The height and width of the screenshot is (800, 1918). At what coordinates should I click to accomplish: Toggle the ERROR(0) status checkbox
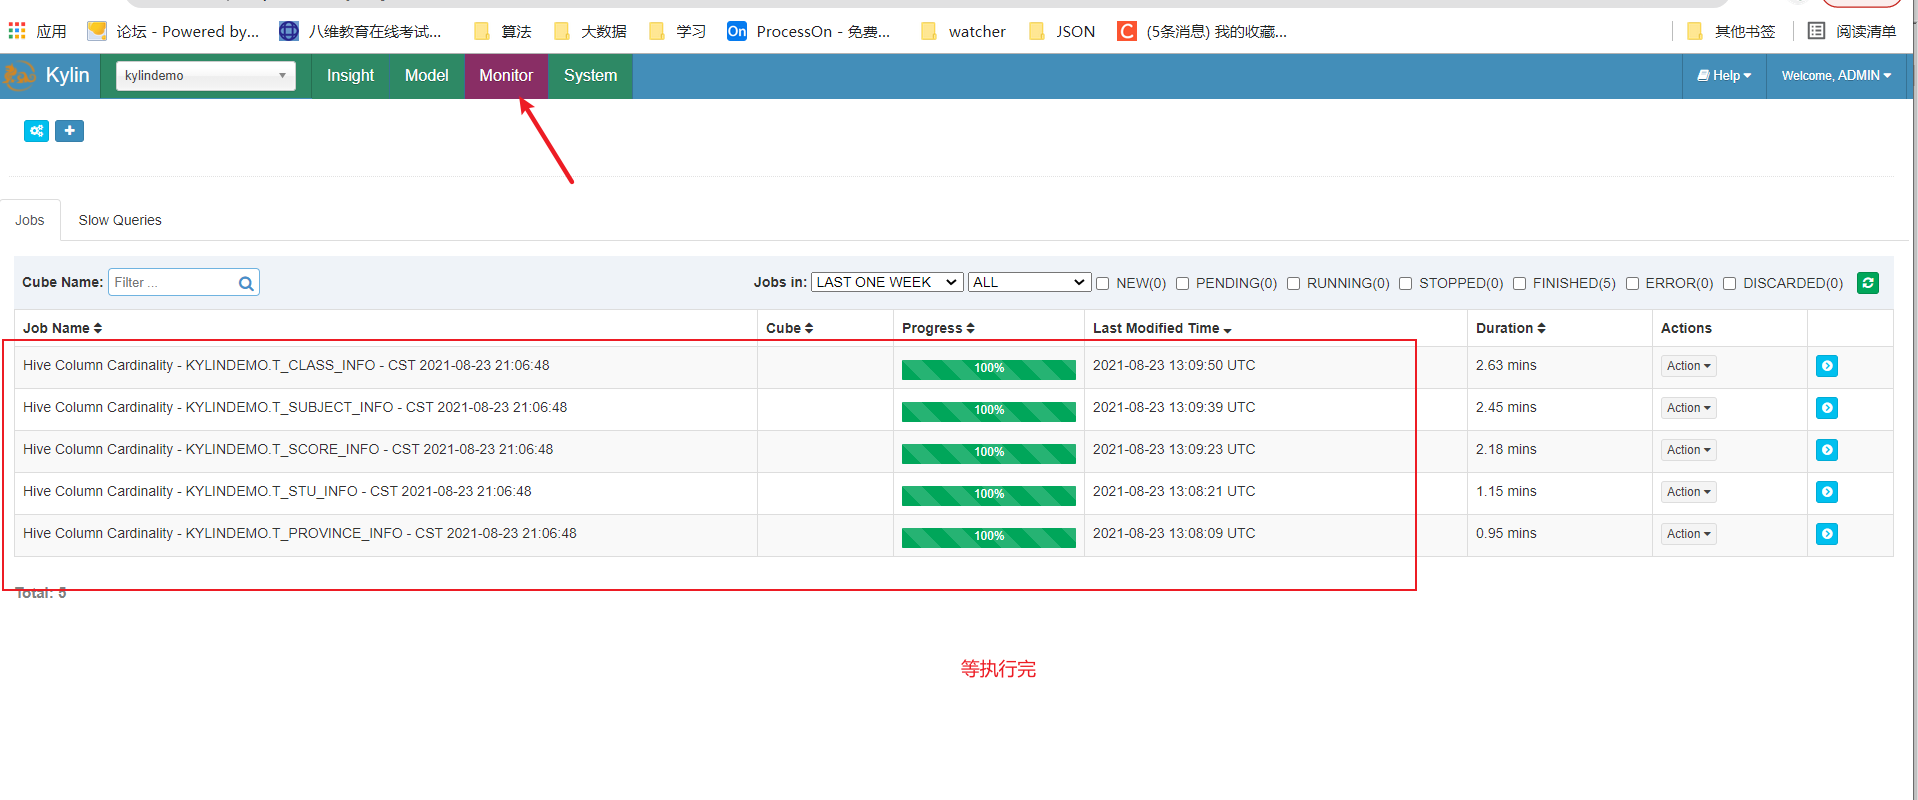(1632, 284)
